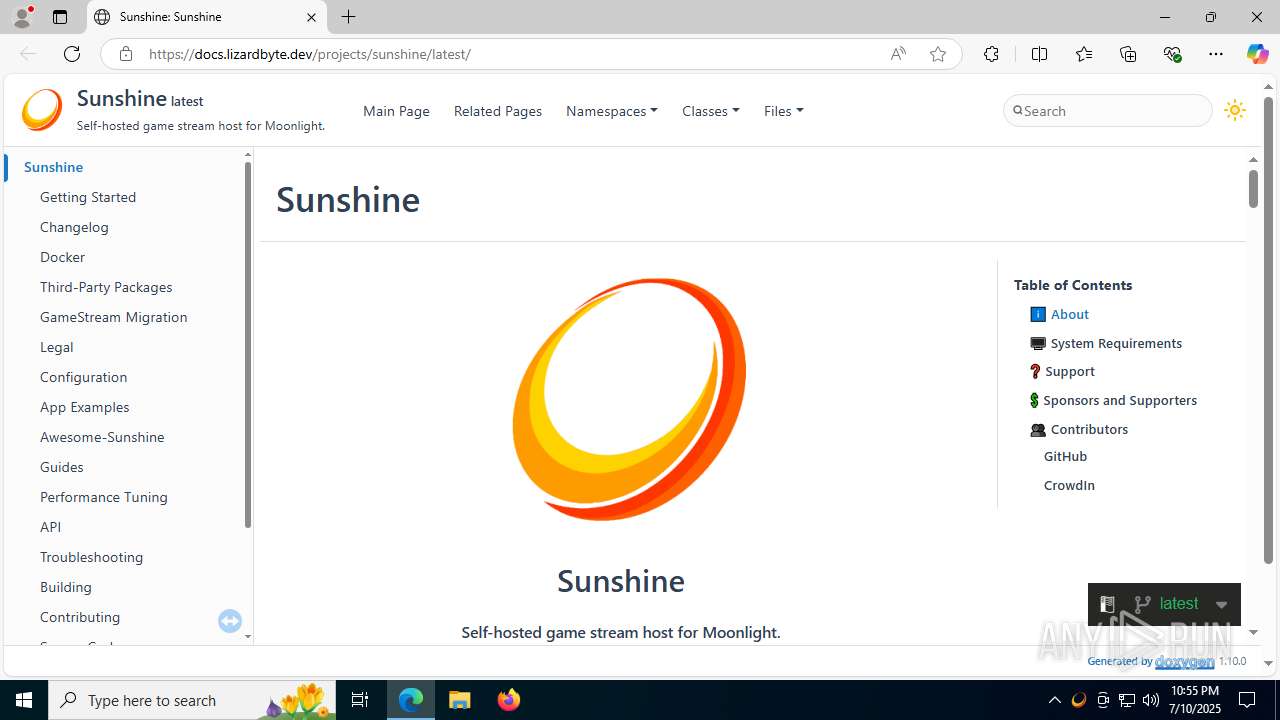
Task: Click the Support question mark icon
Action: pos(1035,371)
